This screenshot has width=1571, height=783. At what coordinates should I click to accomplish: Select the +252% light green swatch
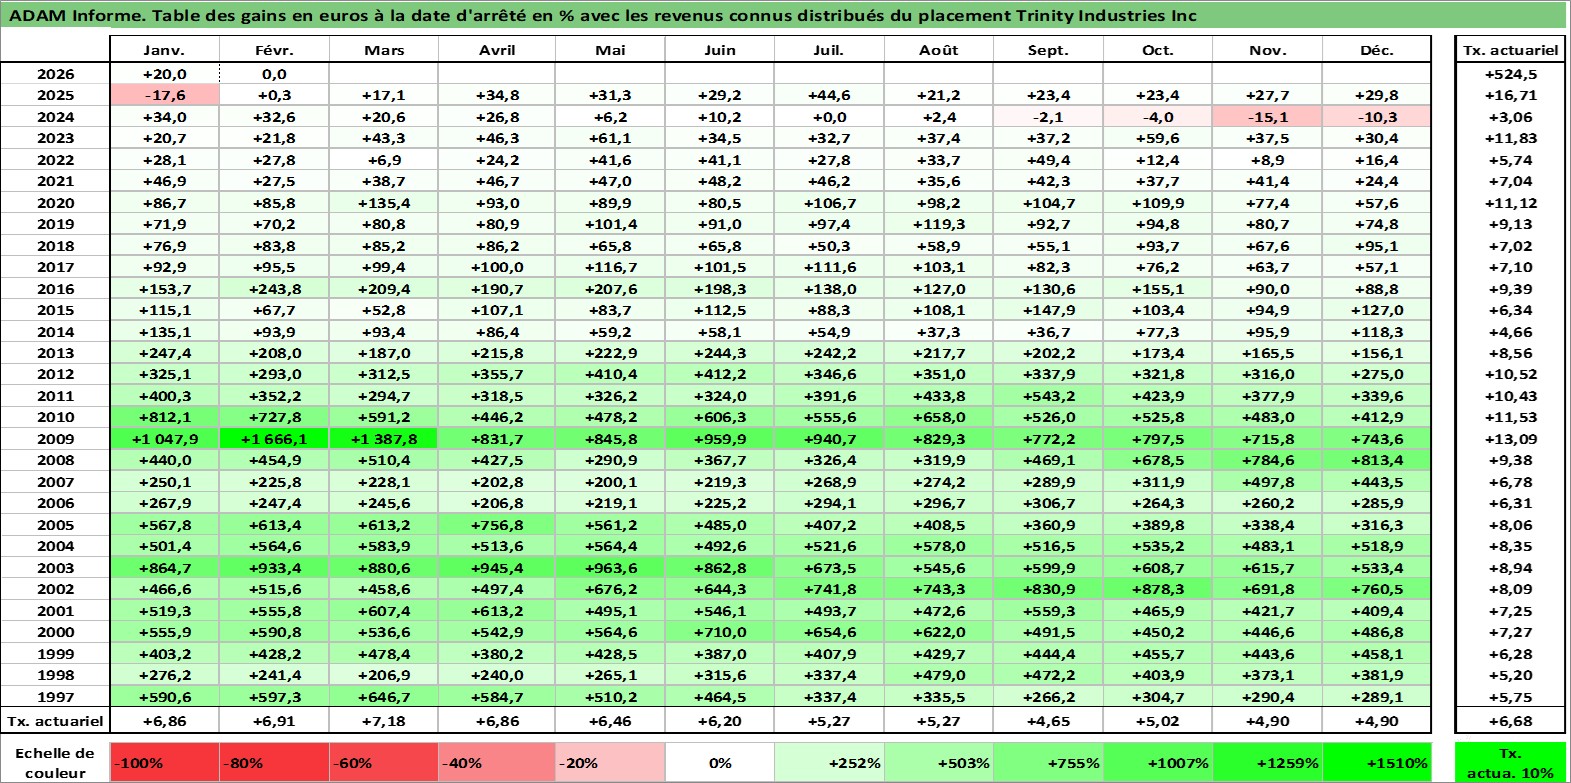coord(829,762)
